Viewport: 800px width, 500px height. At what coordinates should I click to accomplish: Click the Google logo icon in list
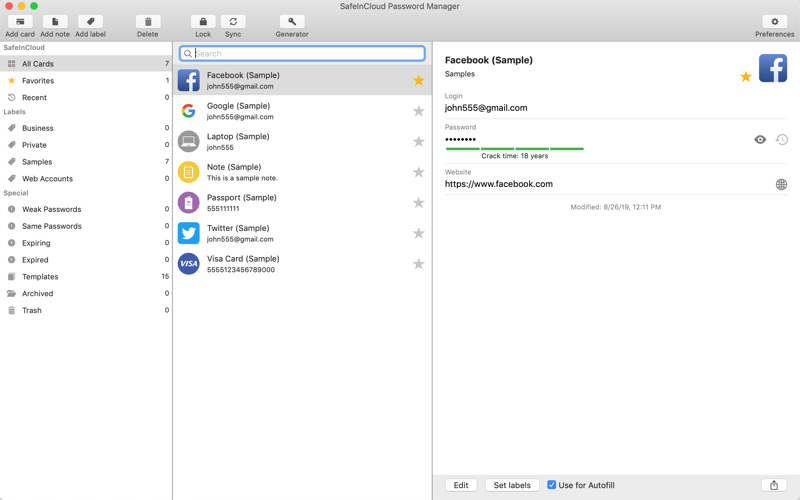[189, 111]
